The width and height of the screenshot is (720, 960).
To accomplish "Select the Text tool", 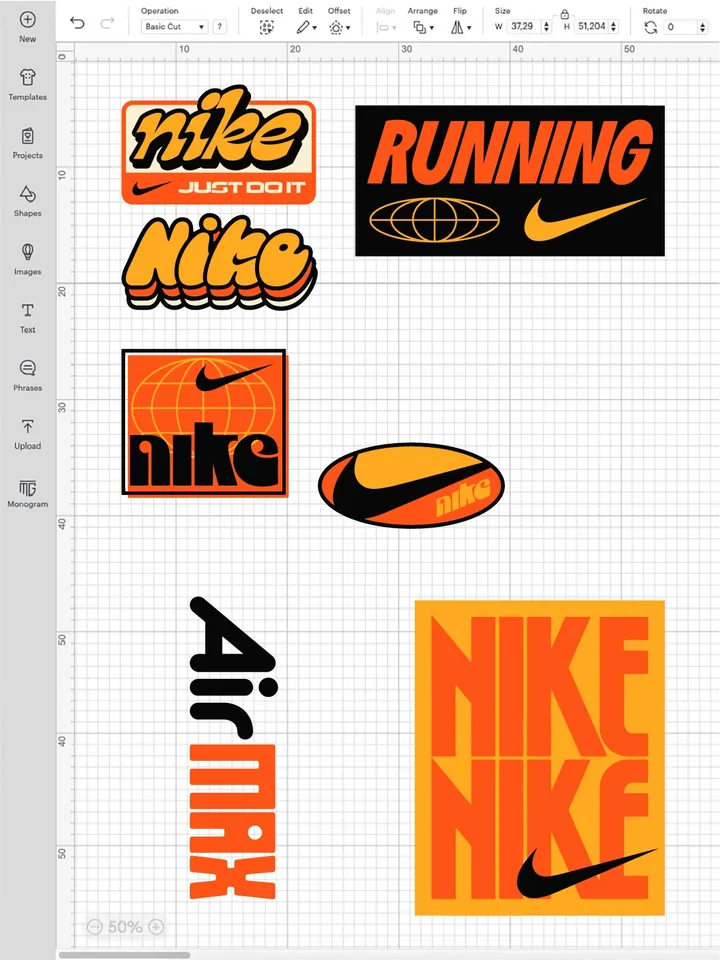I will click(27, 311).
